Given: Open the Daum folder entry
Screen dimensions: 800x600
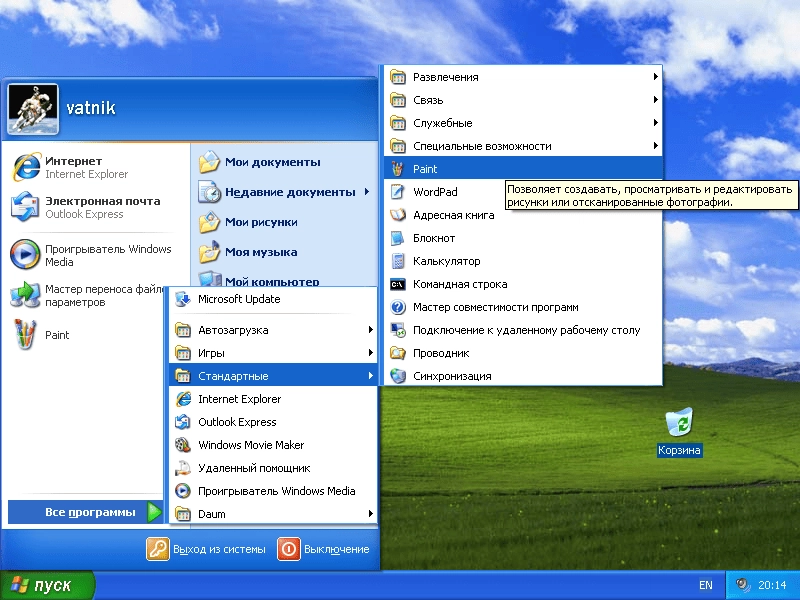Looking at the screenshot, I should [x=273, y=514].
